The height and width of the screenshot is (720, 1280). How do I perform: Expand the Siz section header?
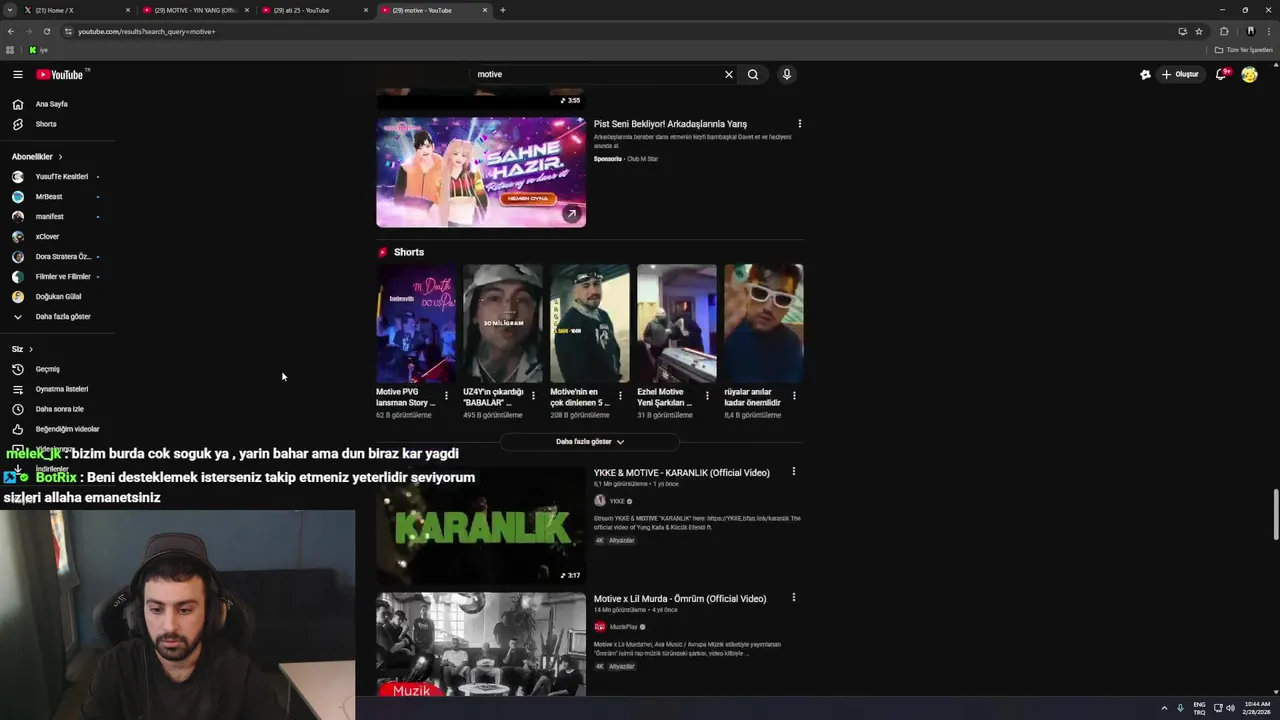pyautogui.click(x=22, y=349)
